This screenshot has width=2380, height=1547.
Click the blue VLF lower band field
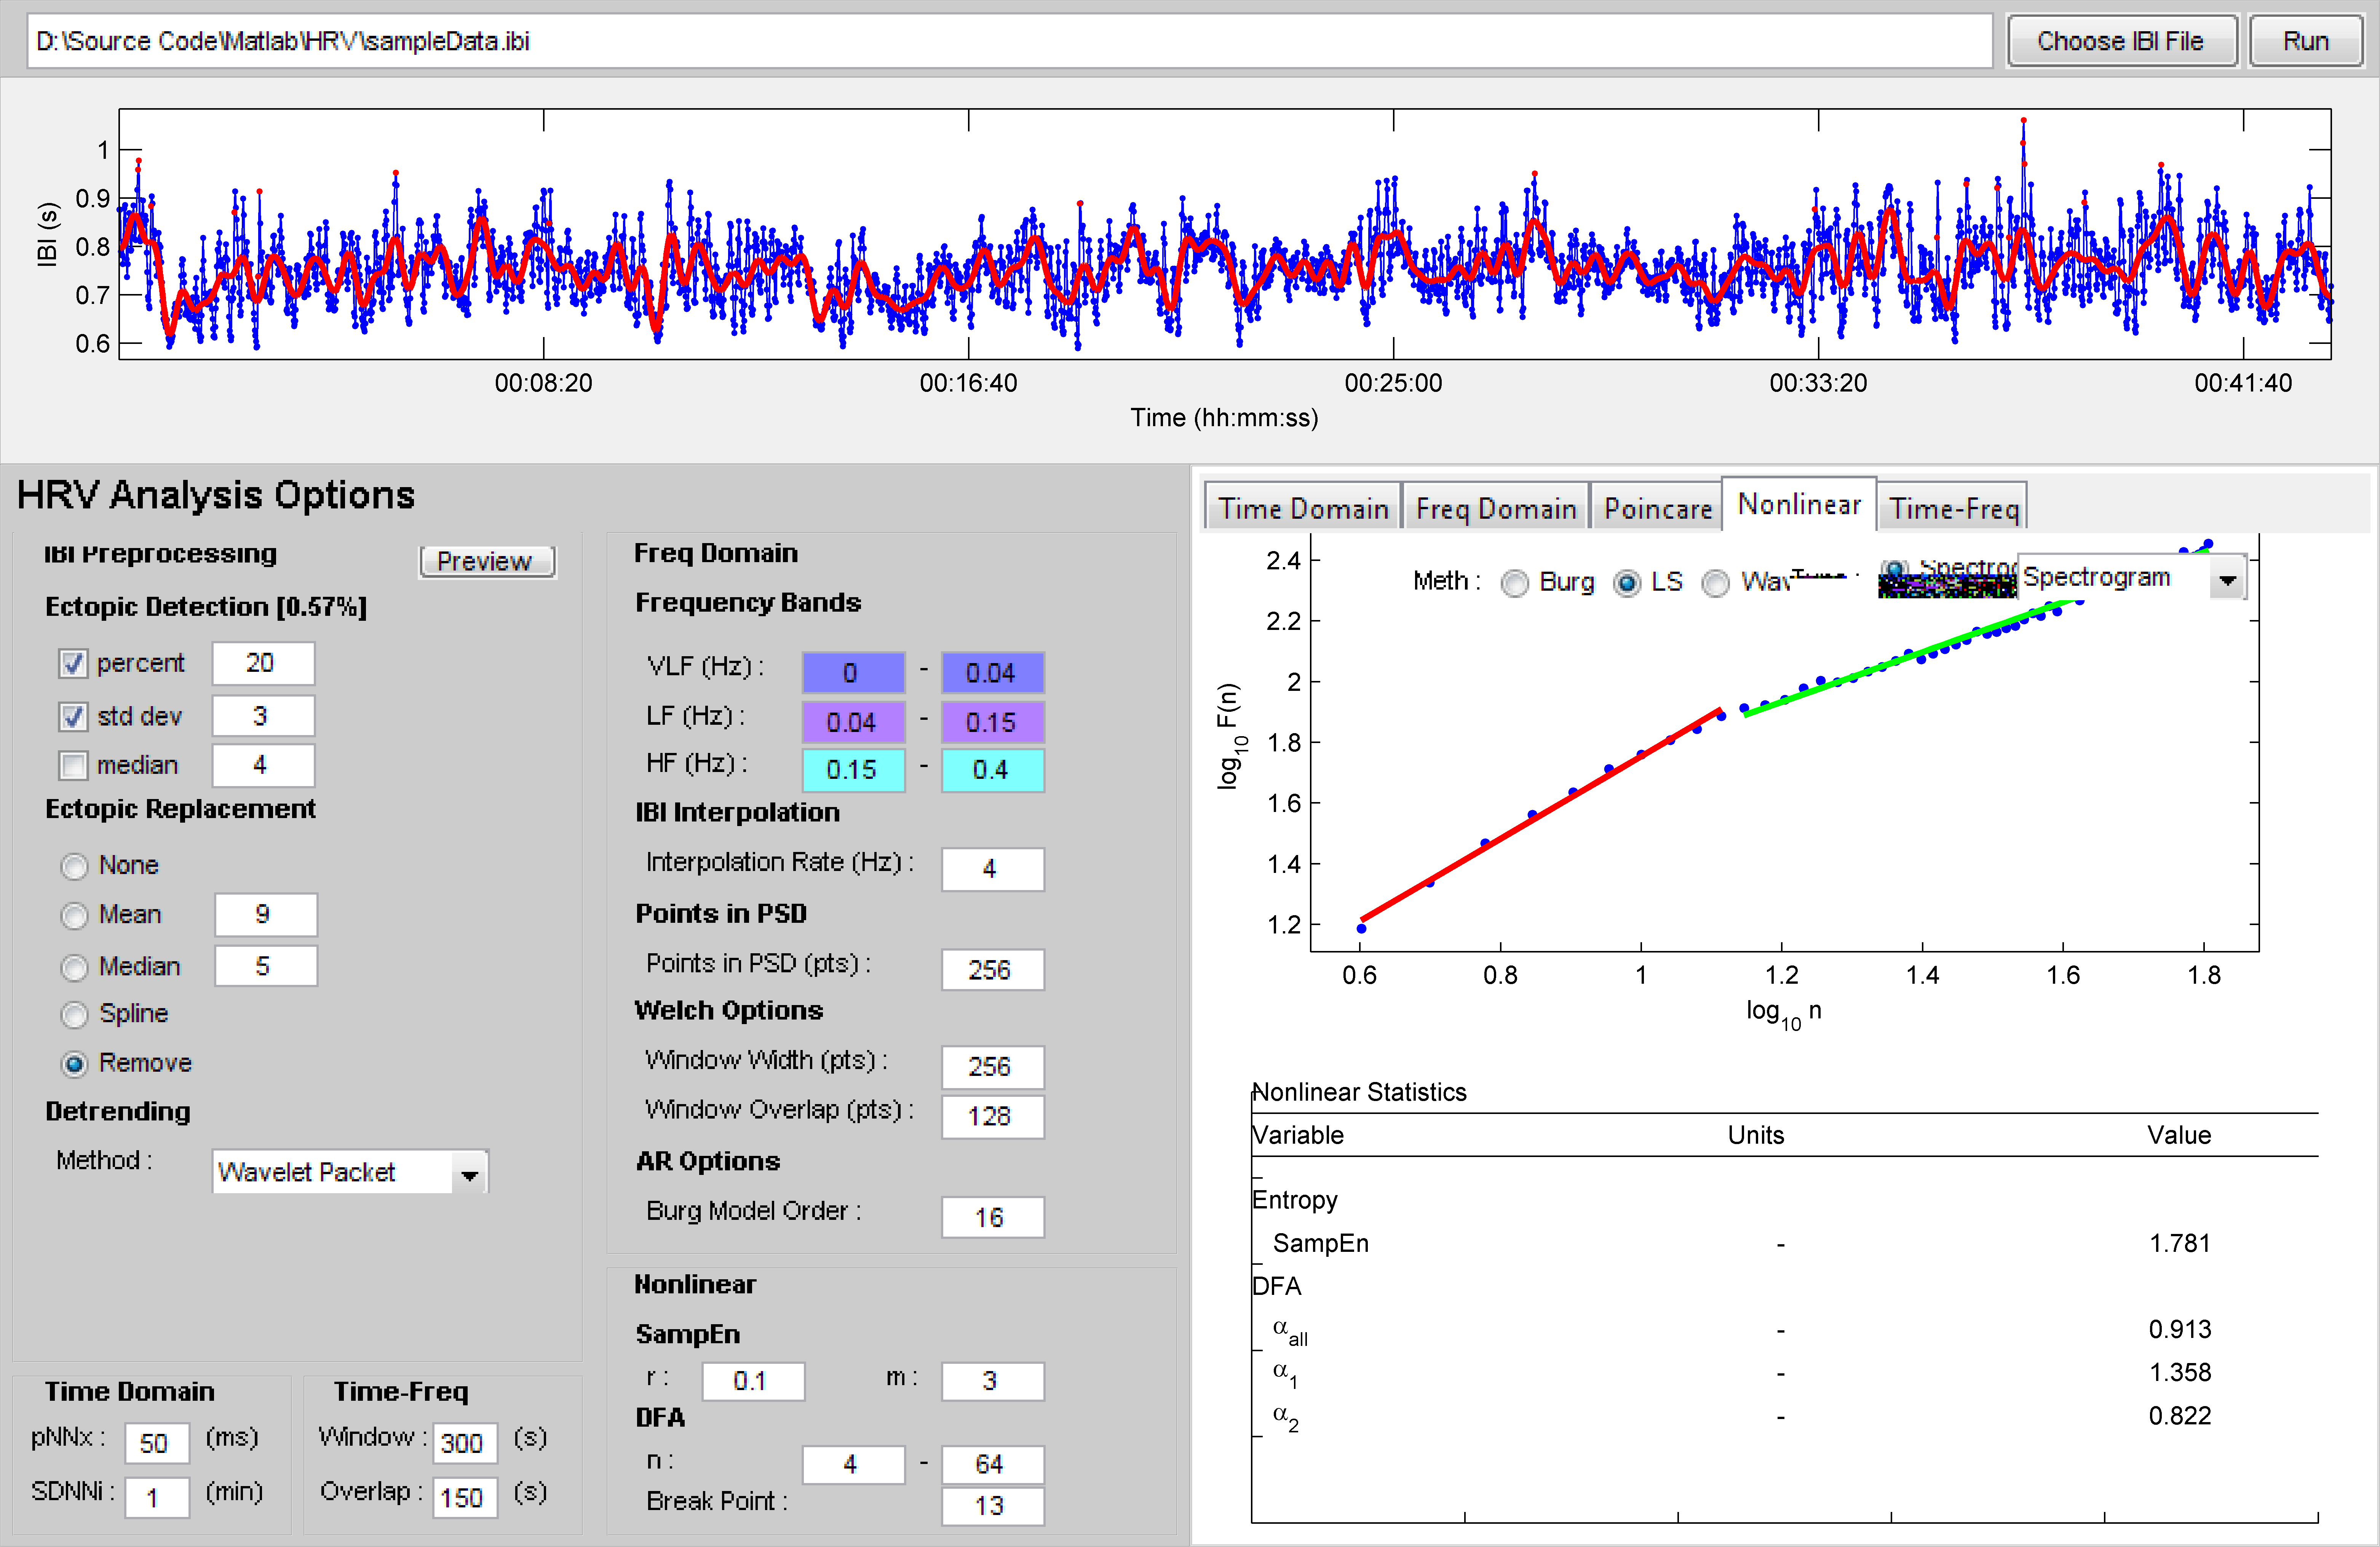pos(852,673)
